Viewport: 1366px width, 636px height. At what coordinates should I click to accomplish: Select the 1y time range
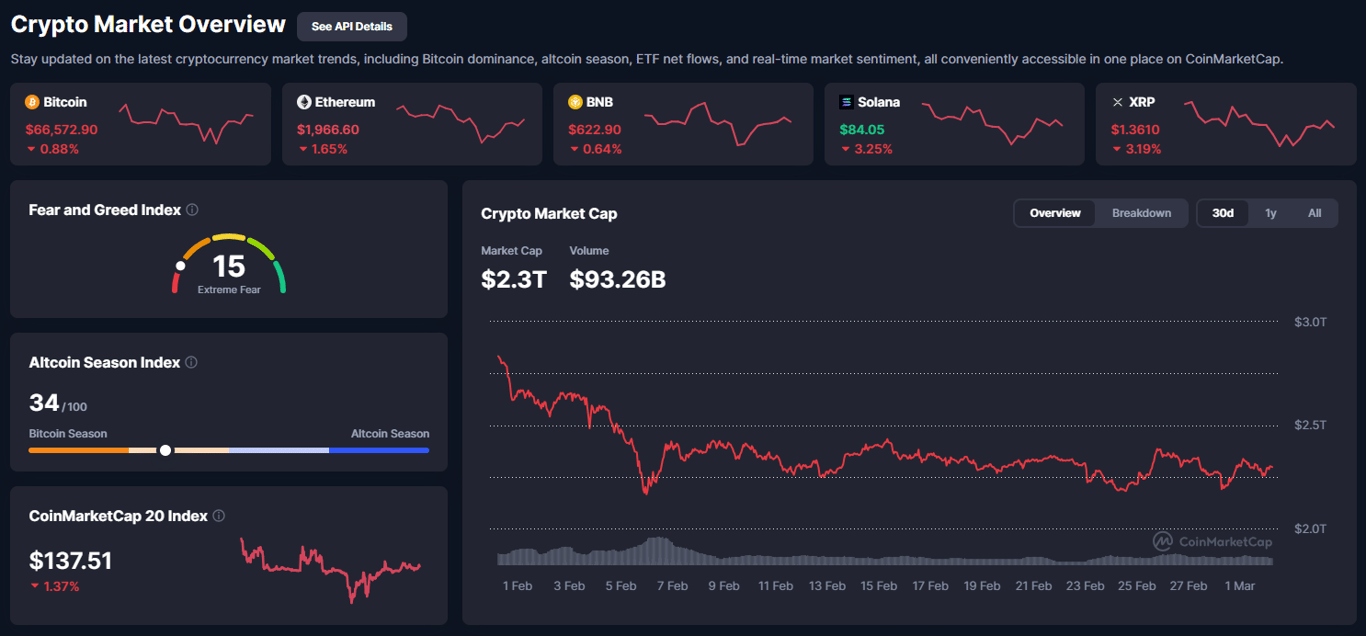point(1271,213)
